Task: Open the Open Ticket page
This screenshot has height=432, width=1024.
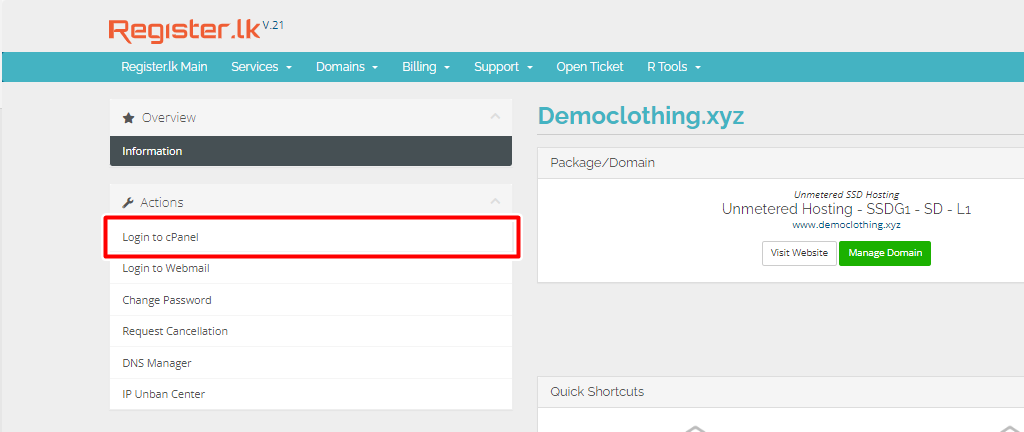Action: 590,67
